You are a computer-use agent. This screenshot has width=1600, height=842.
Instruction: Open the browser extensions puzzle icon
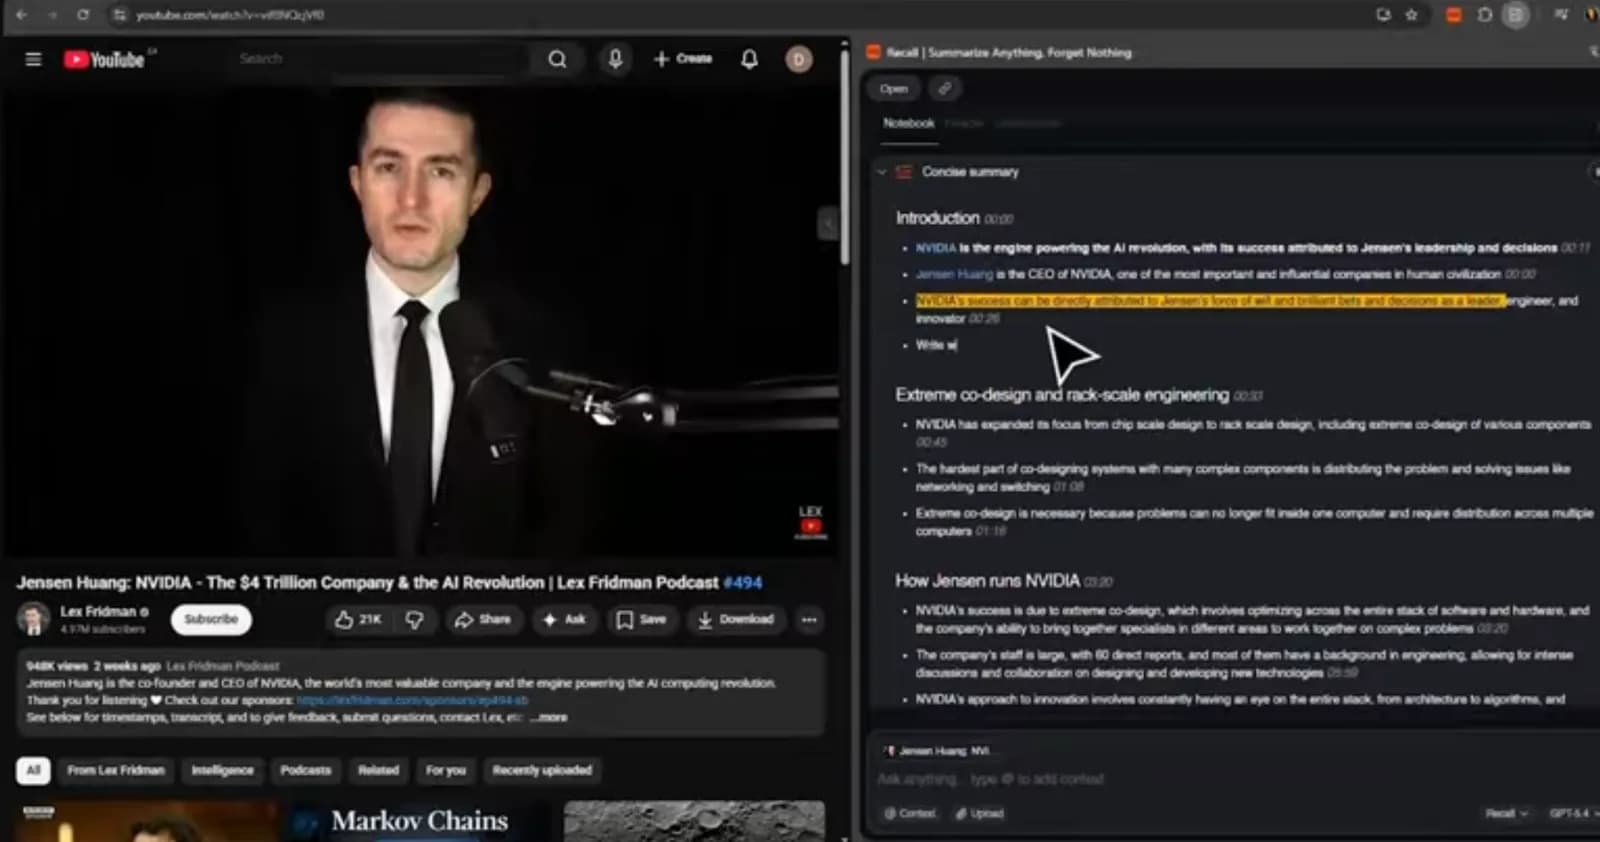(x=1485, y=15)
